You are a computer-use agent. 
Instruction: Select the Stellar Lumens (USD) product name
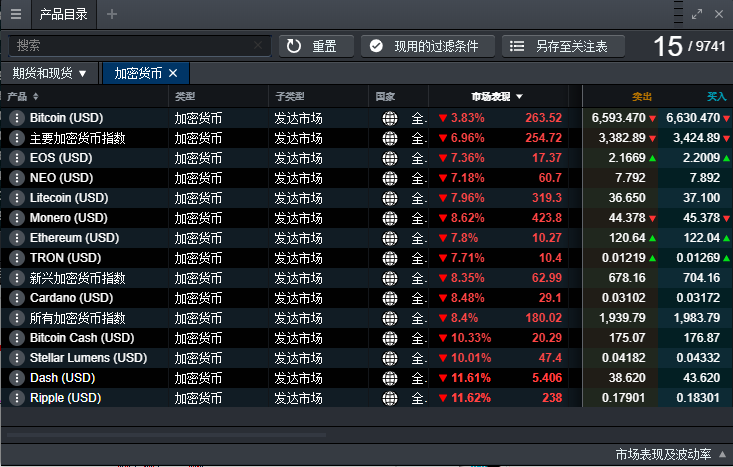tap(88, 358)
